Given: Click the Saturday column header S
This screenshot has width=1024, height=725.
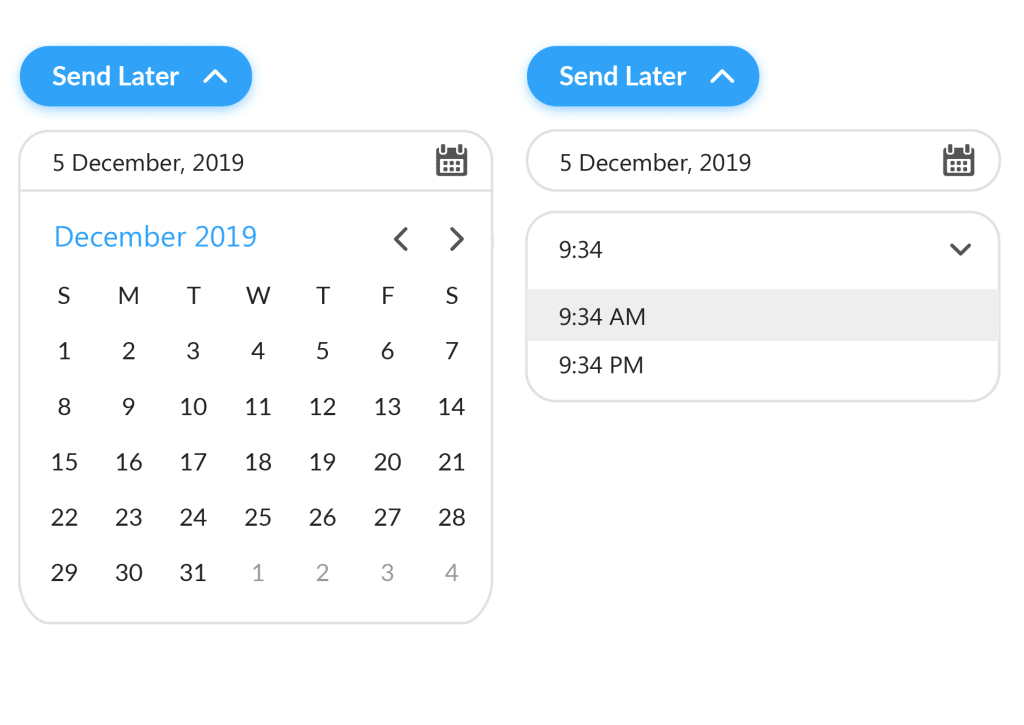Looking at the screenshot, I should click(x=451, y=295).
